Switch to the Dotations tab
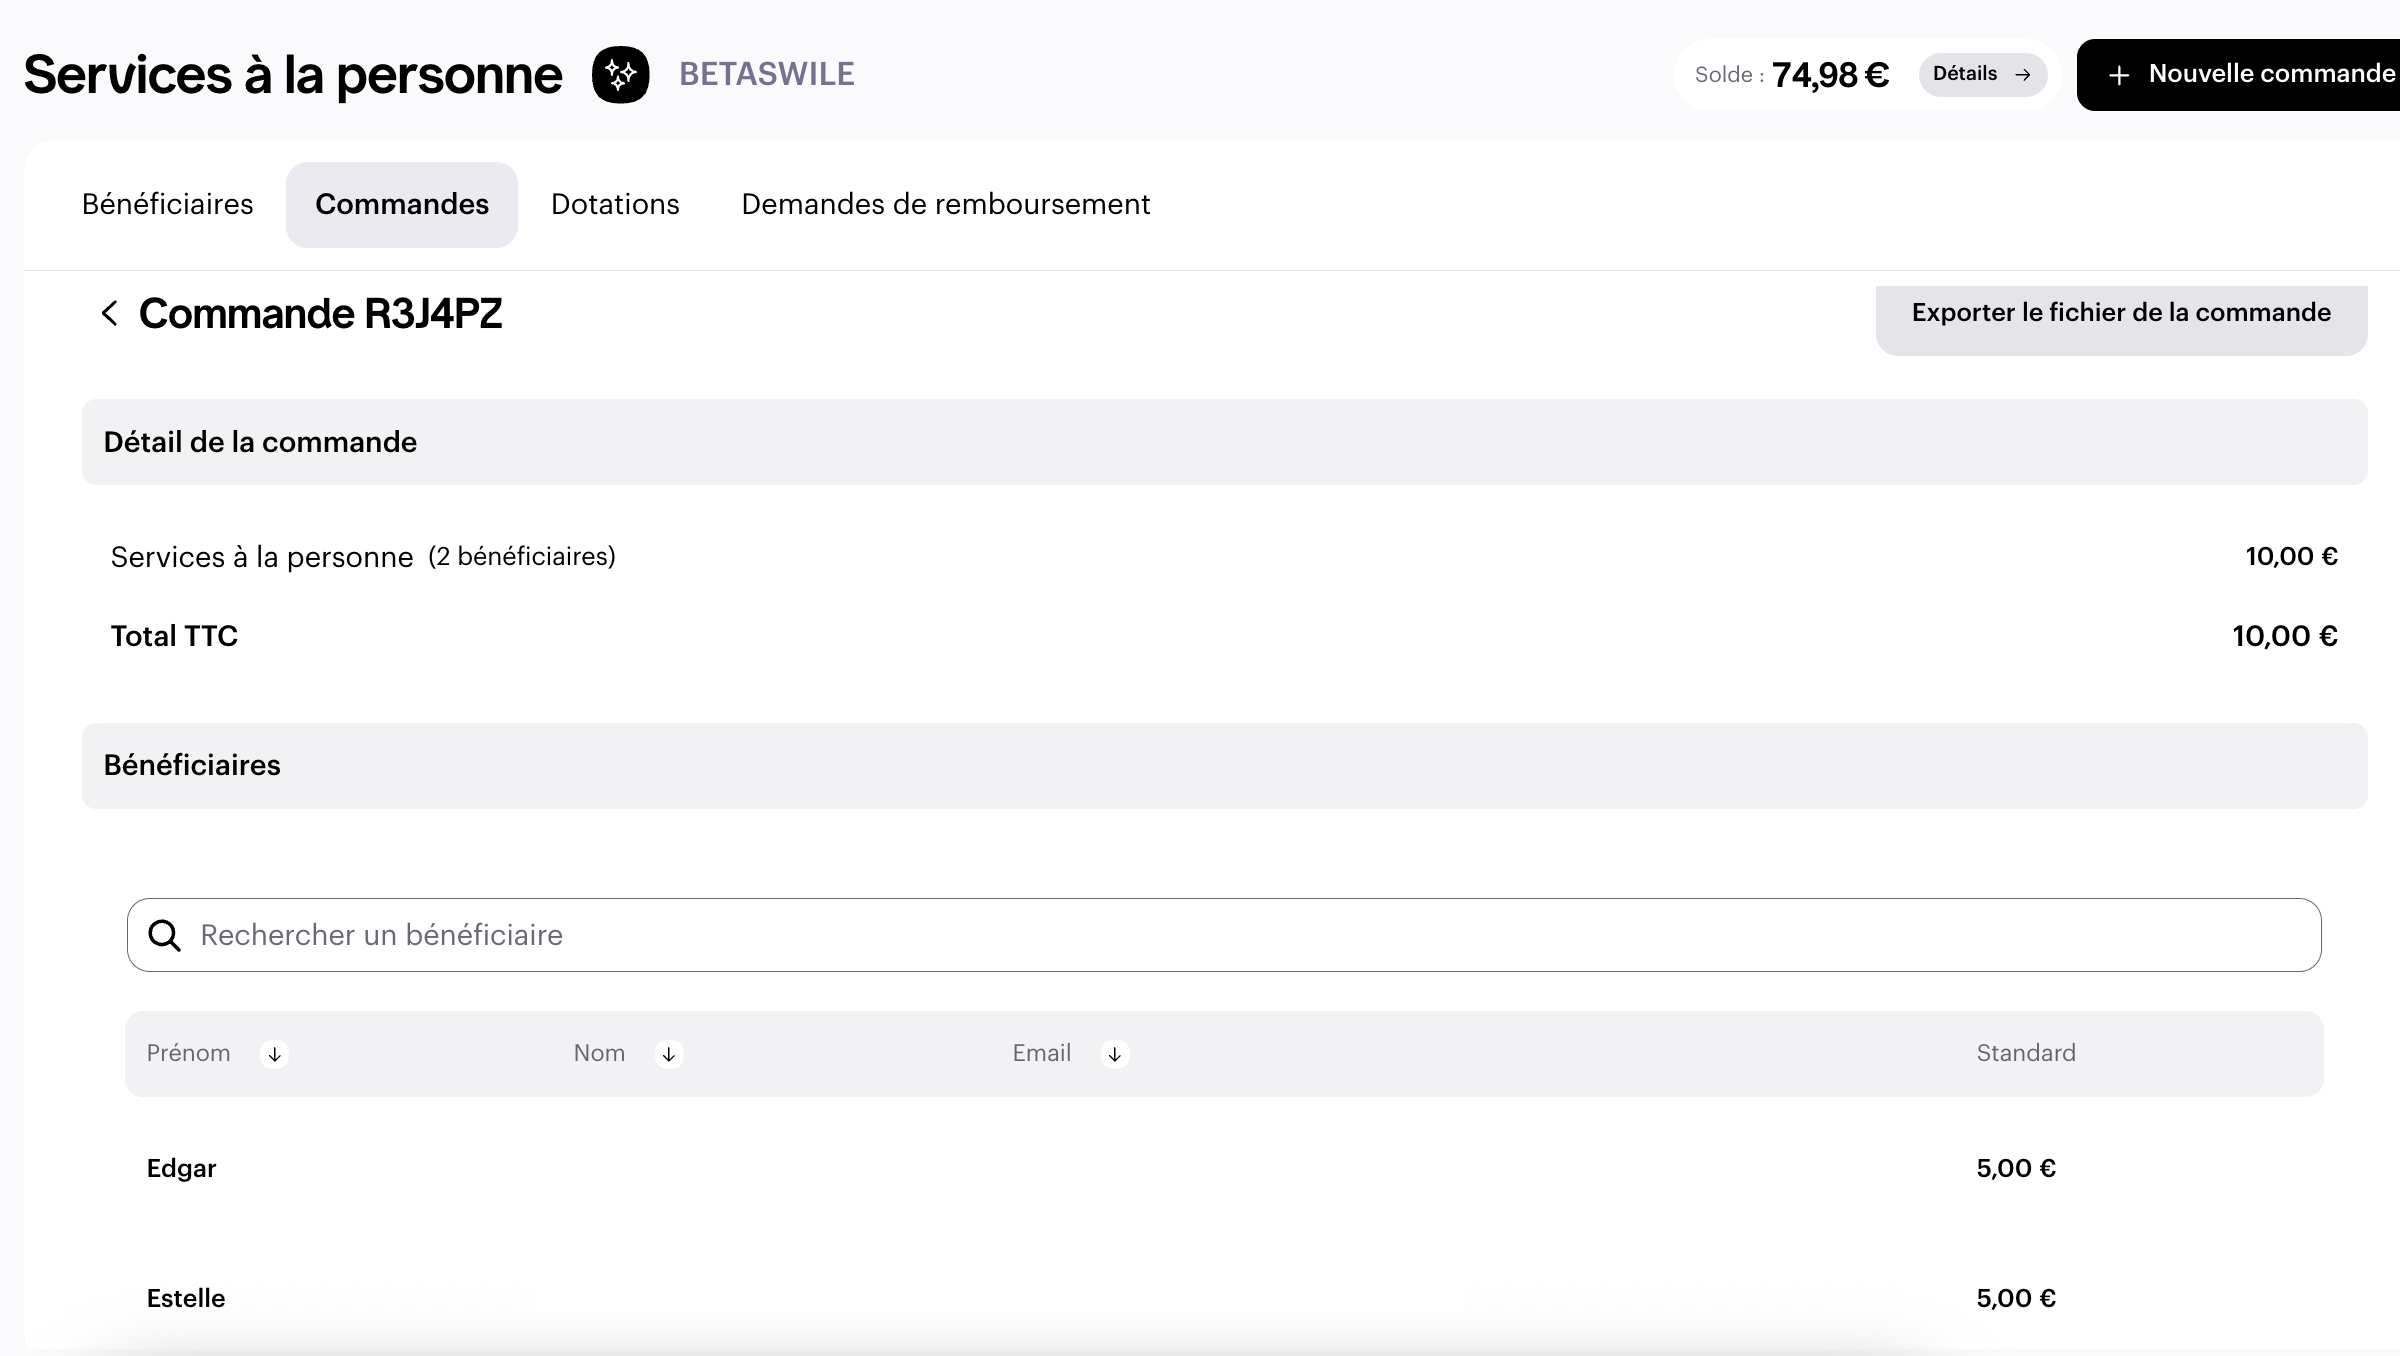This screenshot has height=1356, width=2400. coord(615,204)
